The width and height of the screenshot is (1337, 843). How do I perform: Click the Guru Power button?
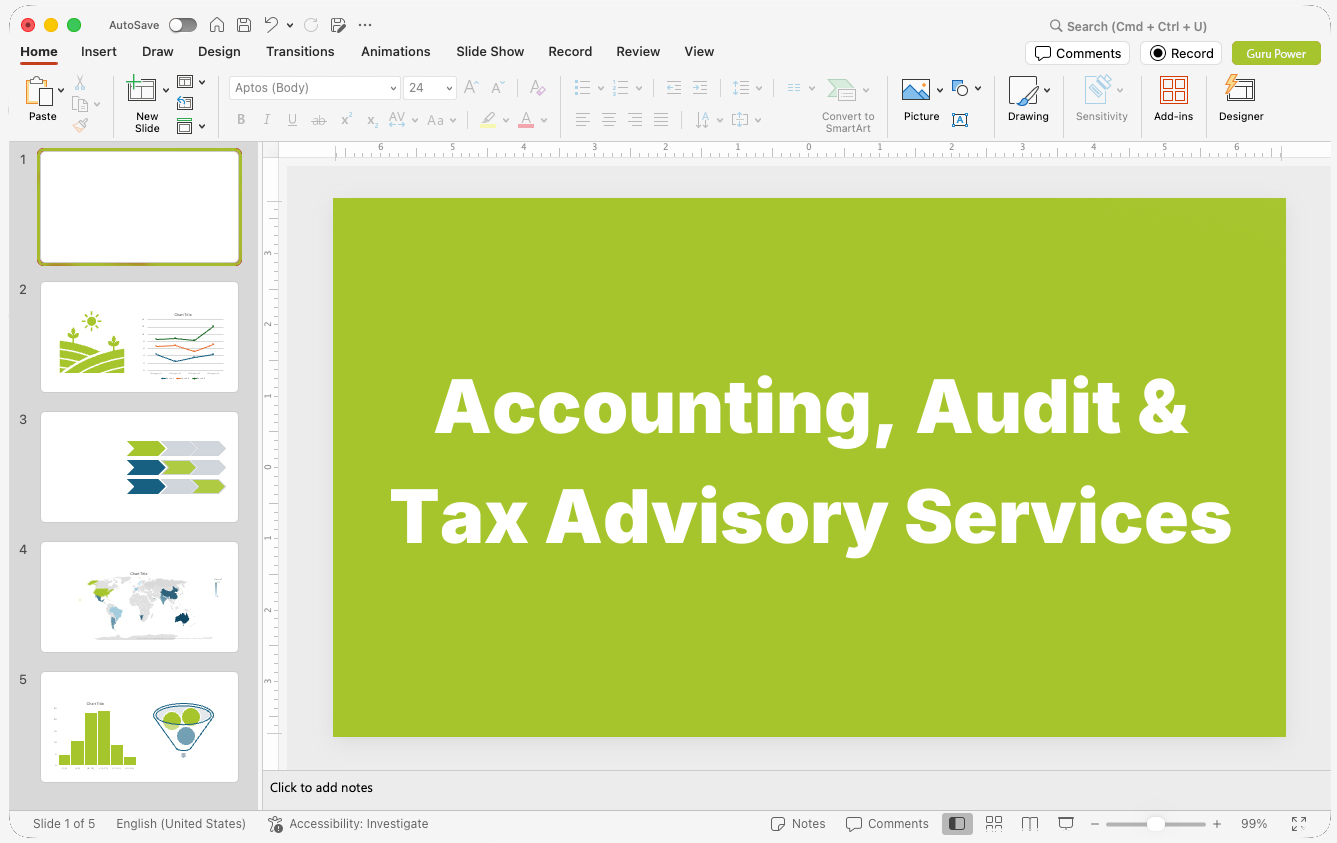pos(1276,53)
